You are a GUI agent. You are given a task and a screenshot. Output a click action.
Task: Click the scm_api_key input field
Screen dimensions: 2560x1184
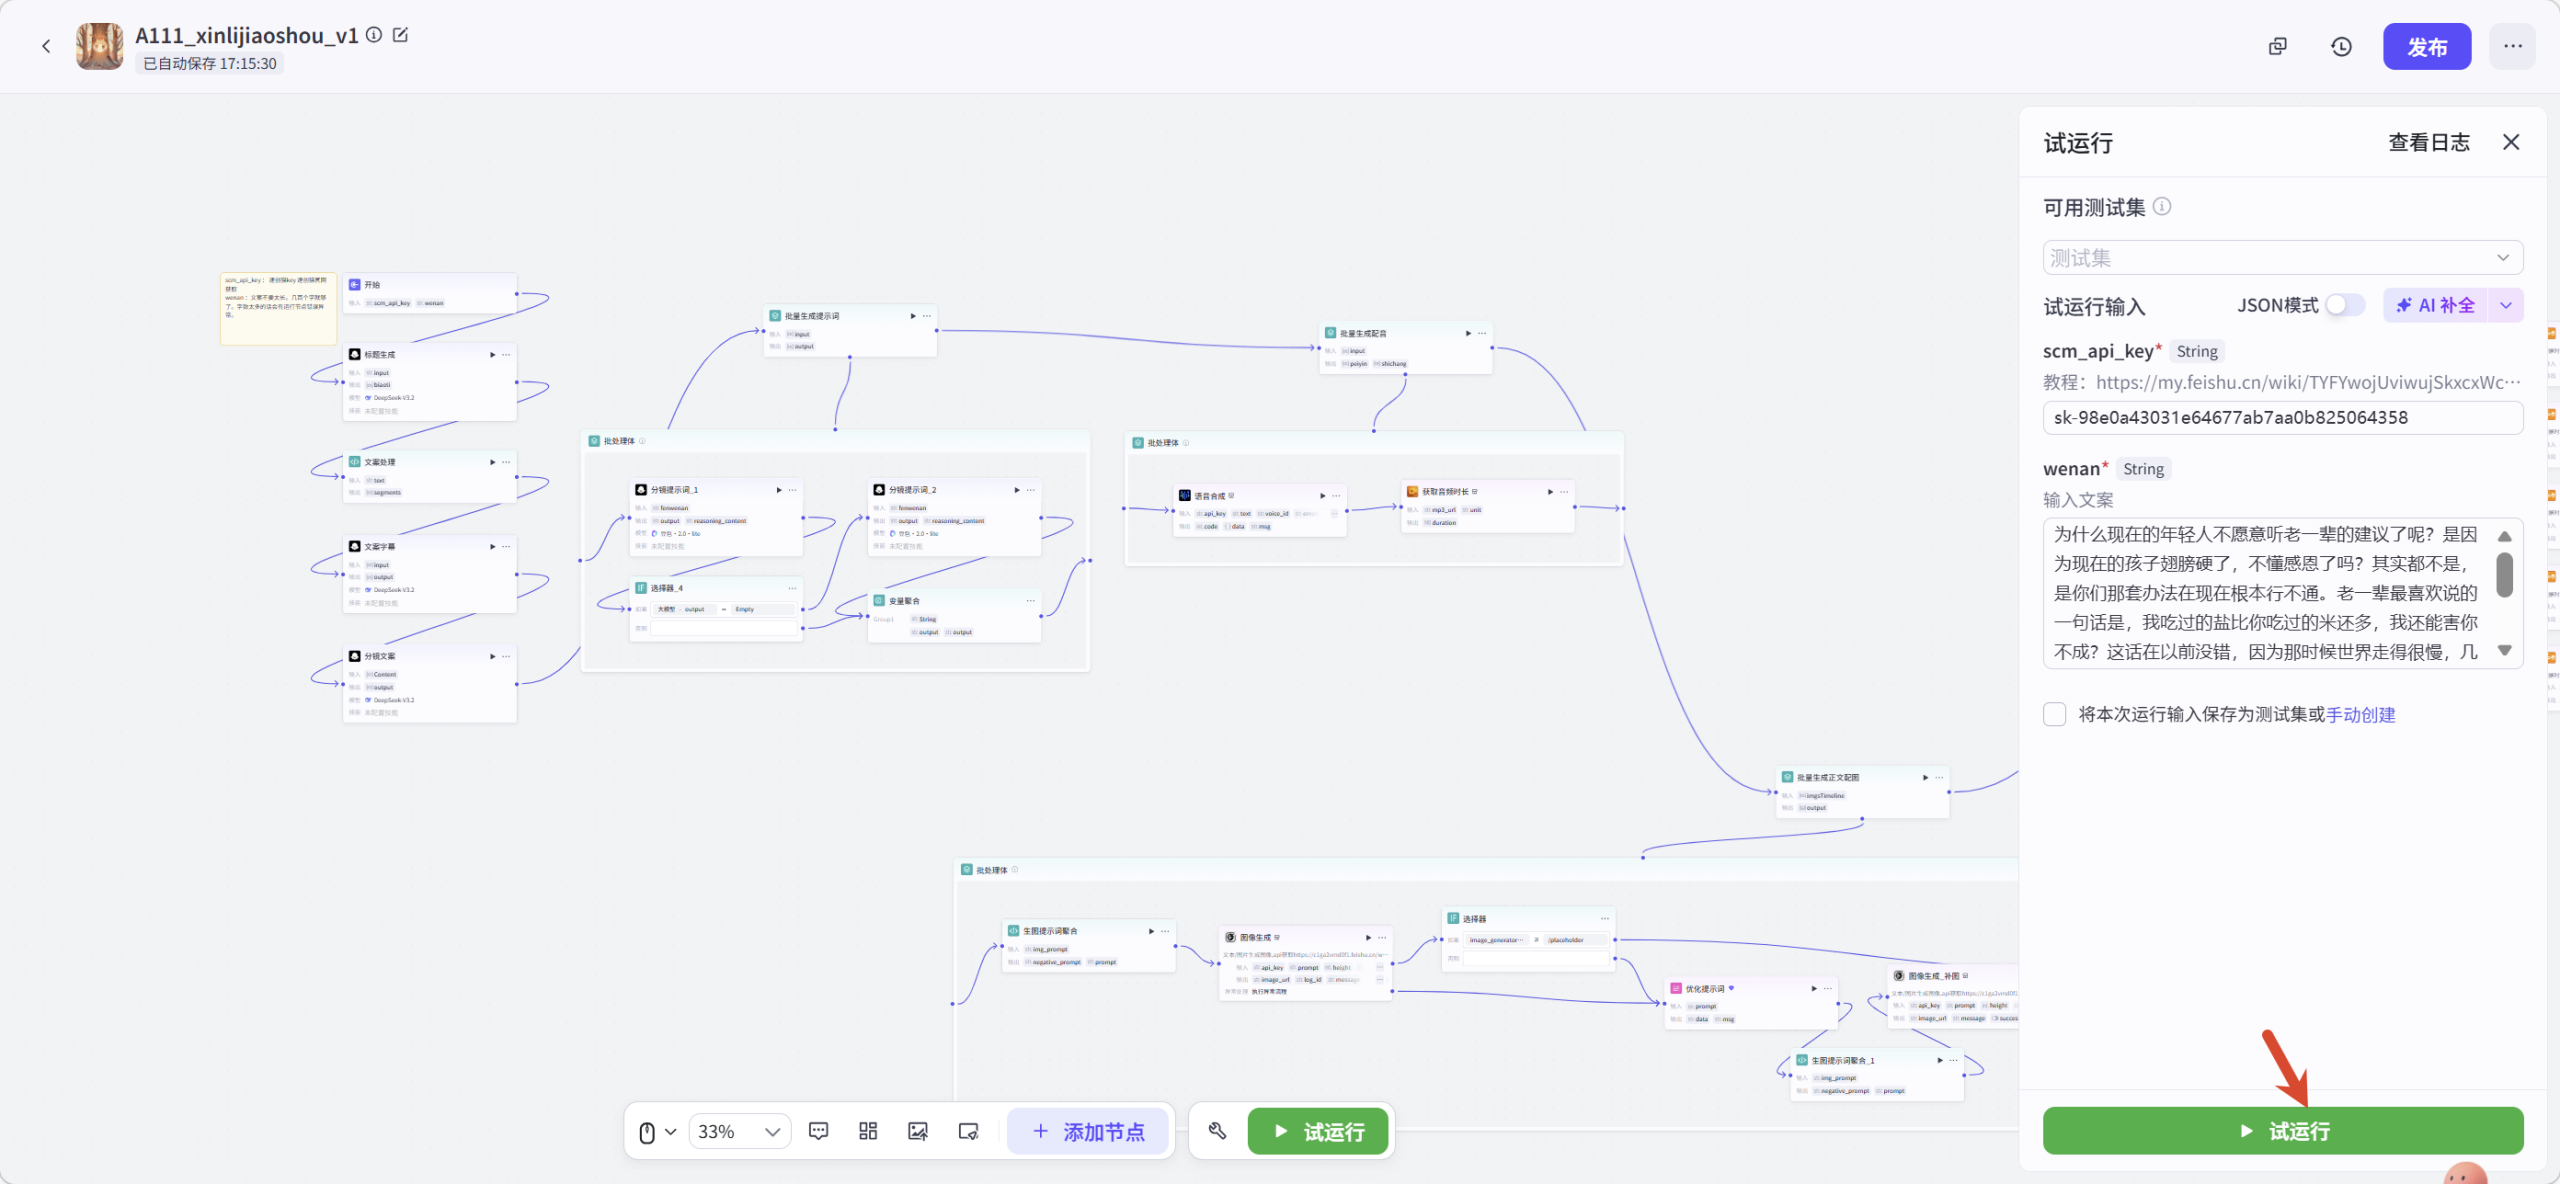2282,417
